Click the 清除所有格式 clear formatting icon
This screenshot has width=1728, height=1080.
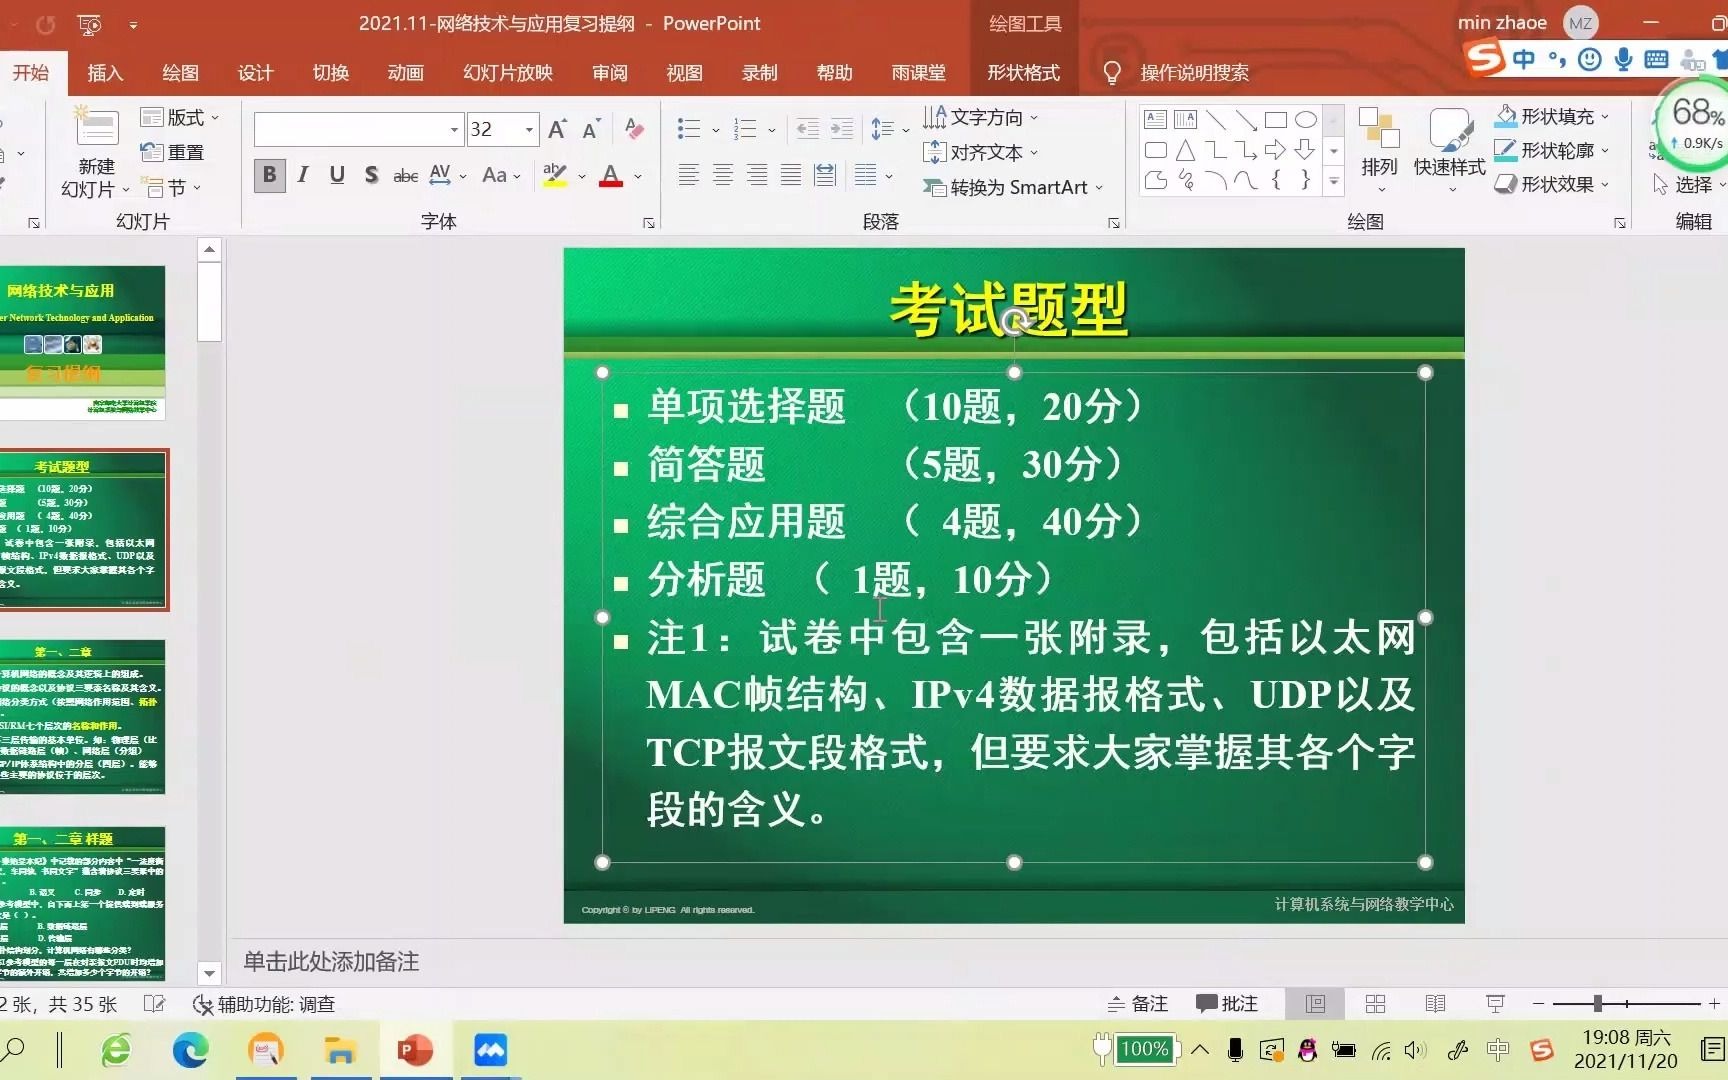634,129
